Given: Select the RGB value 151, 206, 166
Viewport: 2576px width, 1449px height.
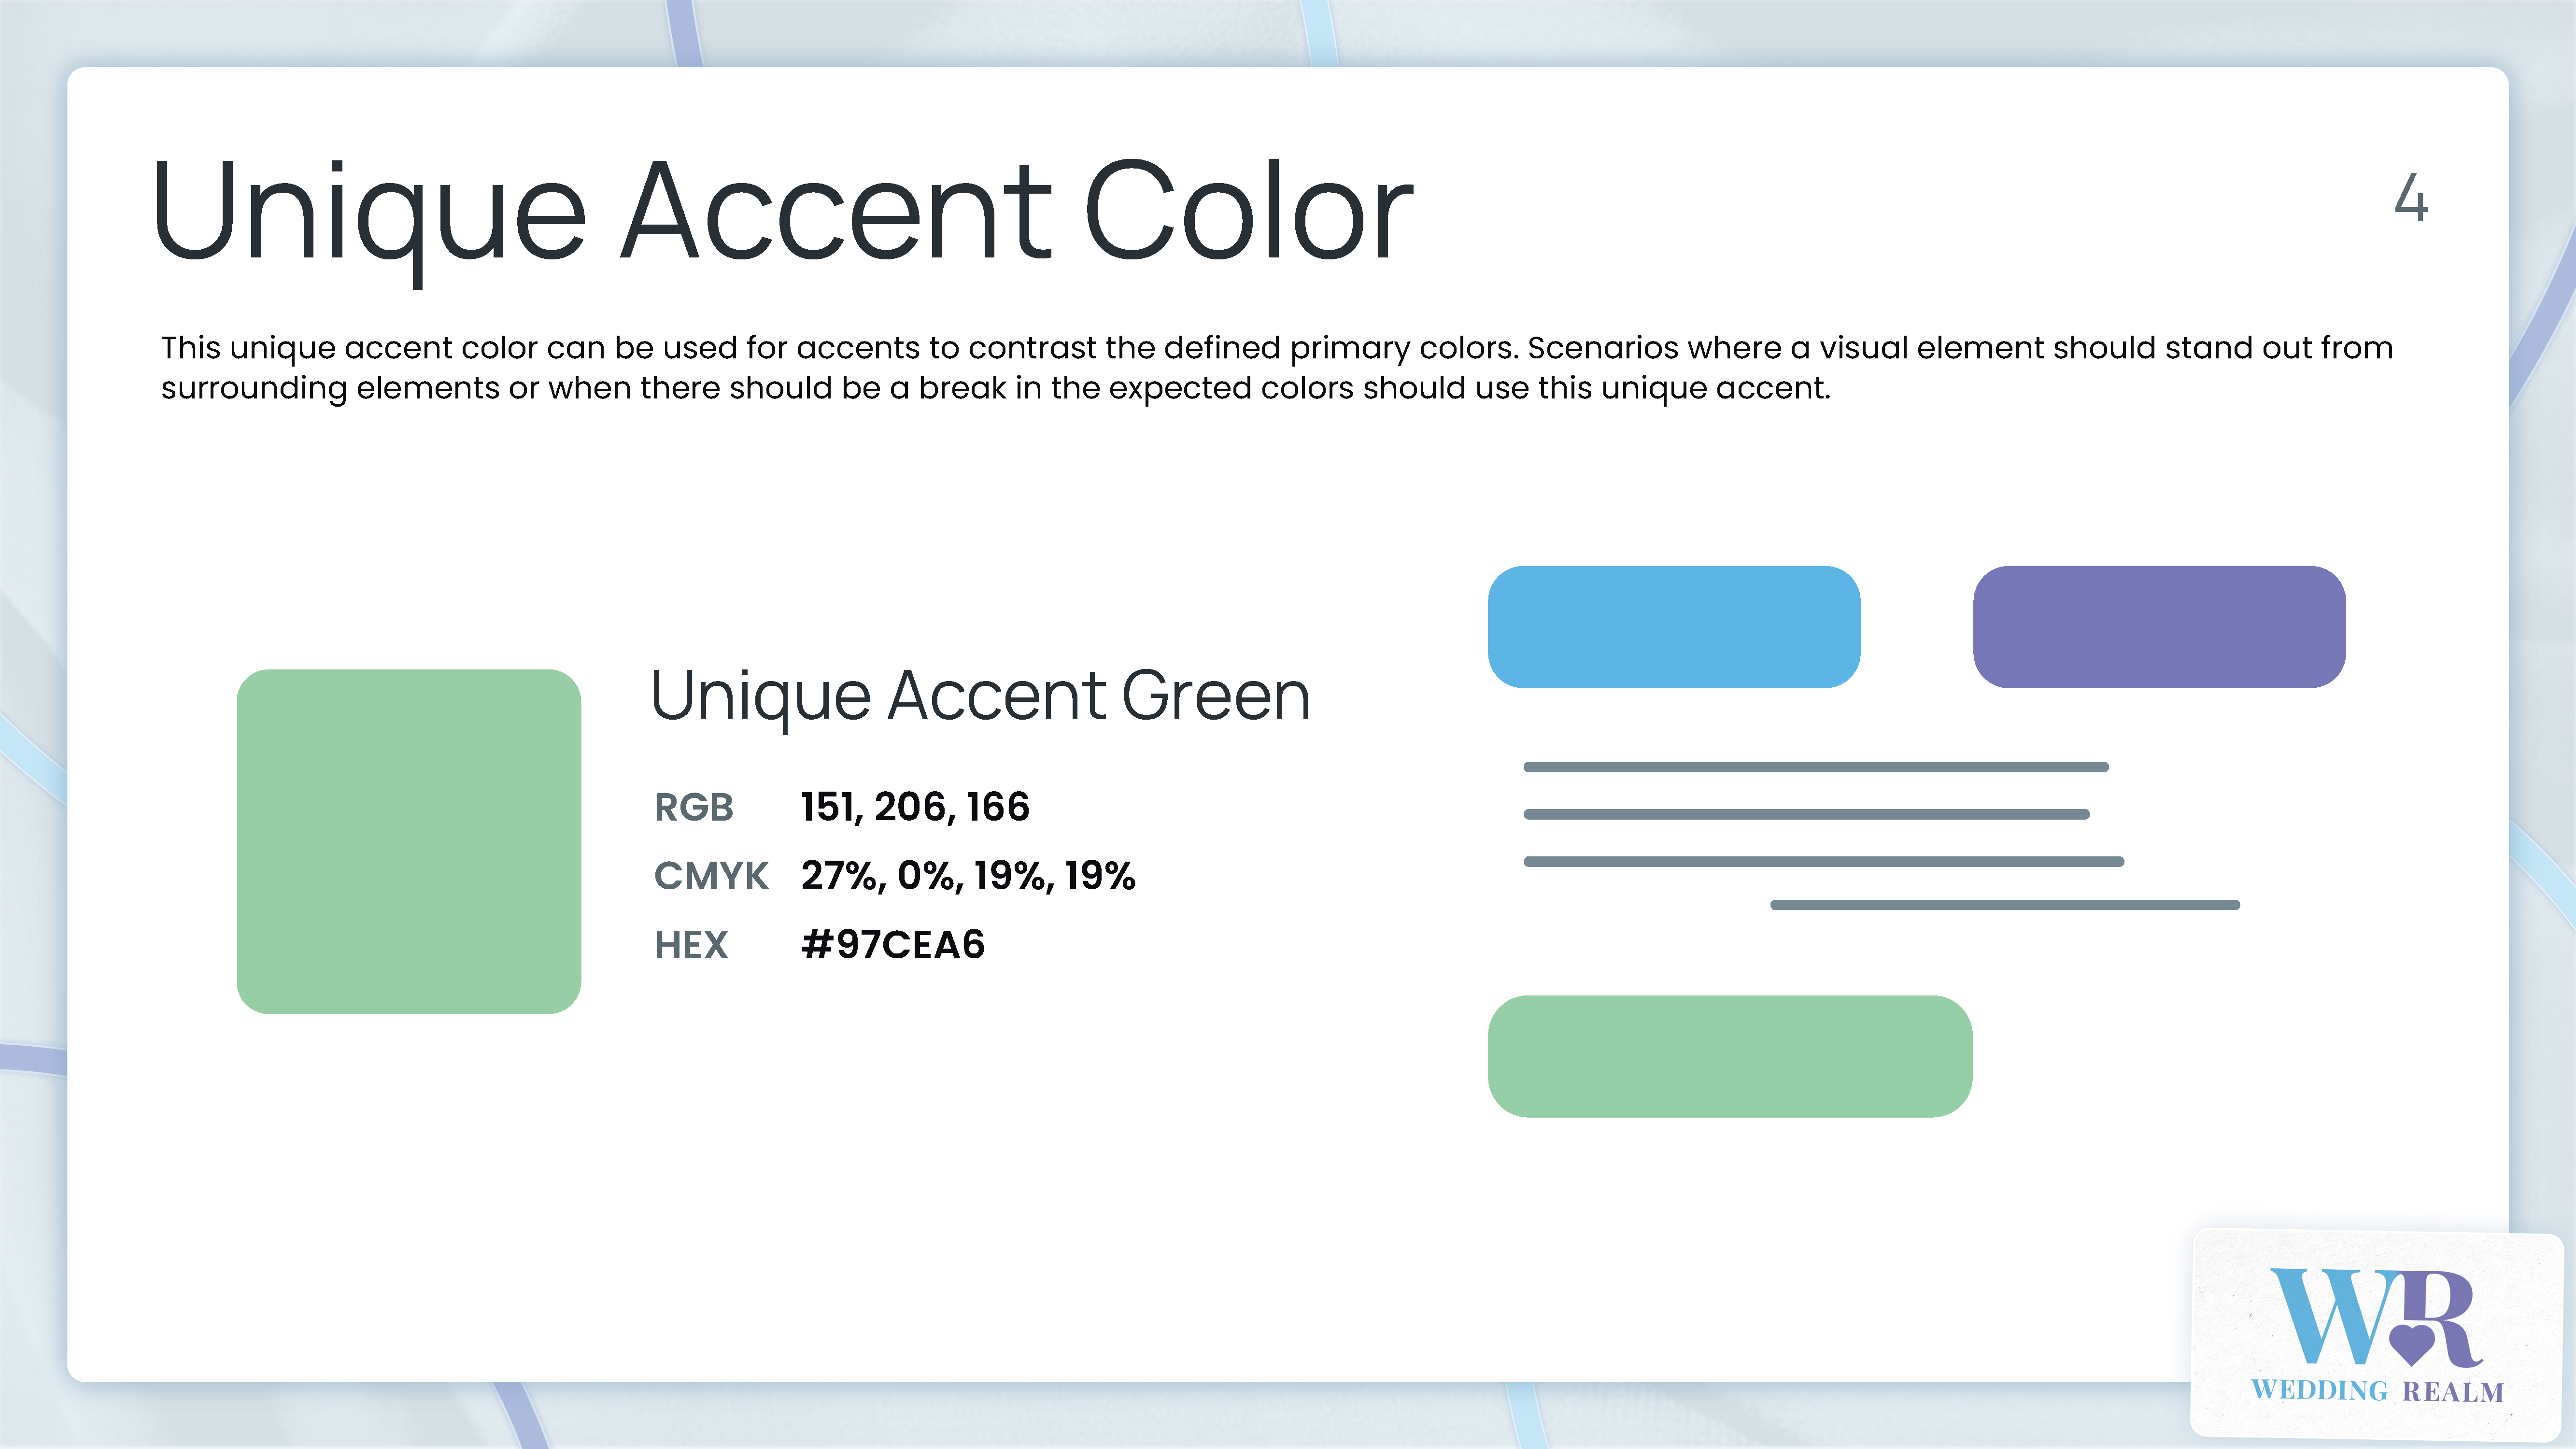Looking at the screenshot, I should [914, 807].
